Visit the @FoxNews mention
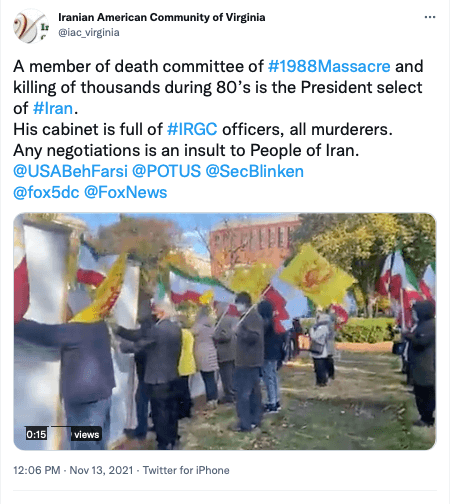This screenshot has height=504, width=453. [x=125, y=192]
